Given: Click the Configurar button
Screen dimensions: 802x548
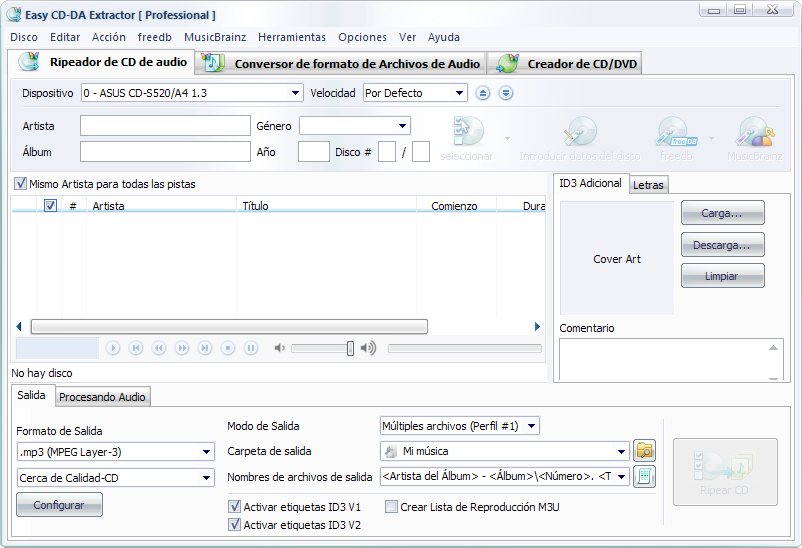Looking at the screenshot, I should click(x=59, y=505).
